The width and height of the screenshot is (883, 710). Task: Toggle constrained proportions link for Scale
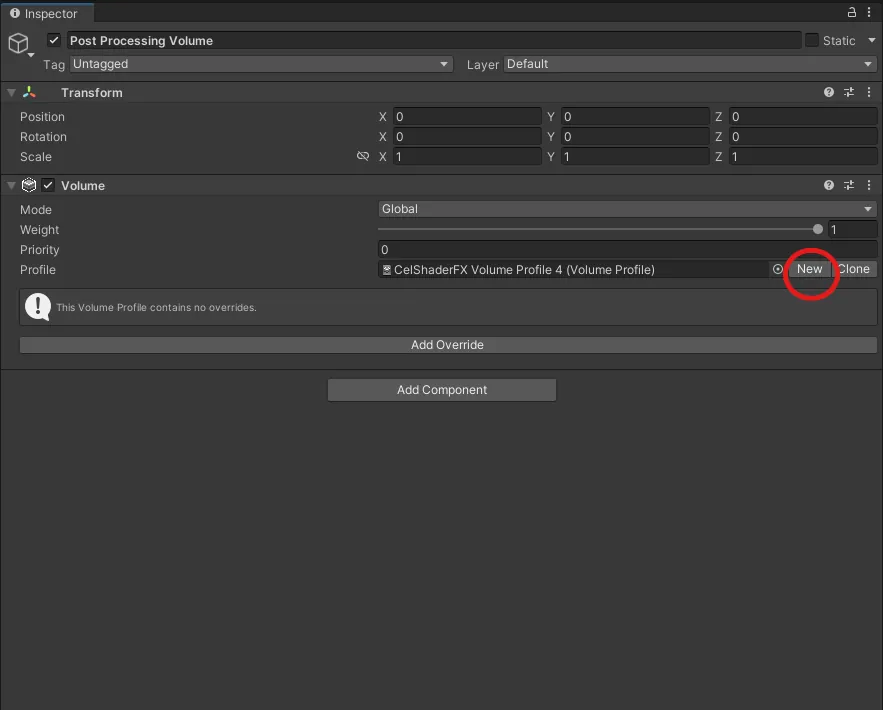(363, 156)
